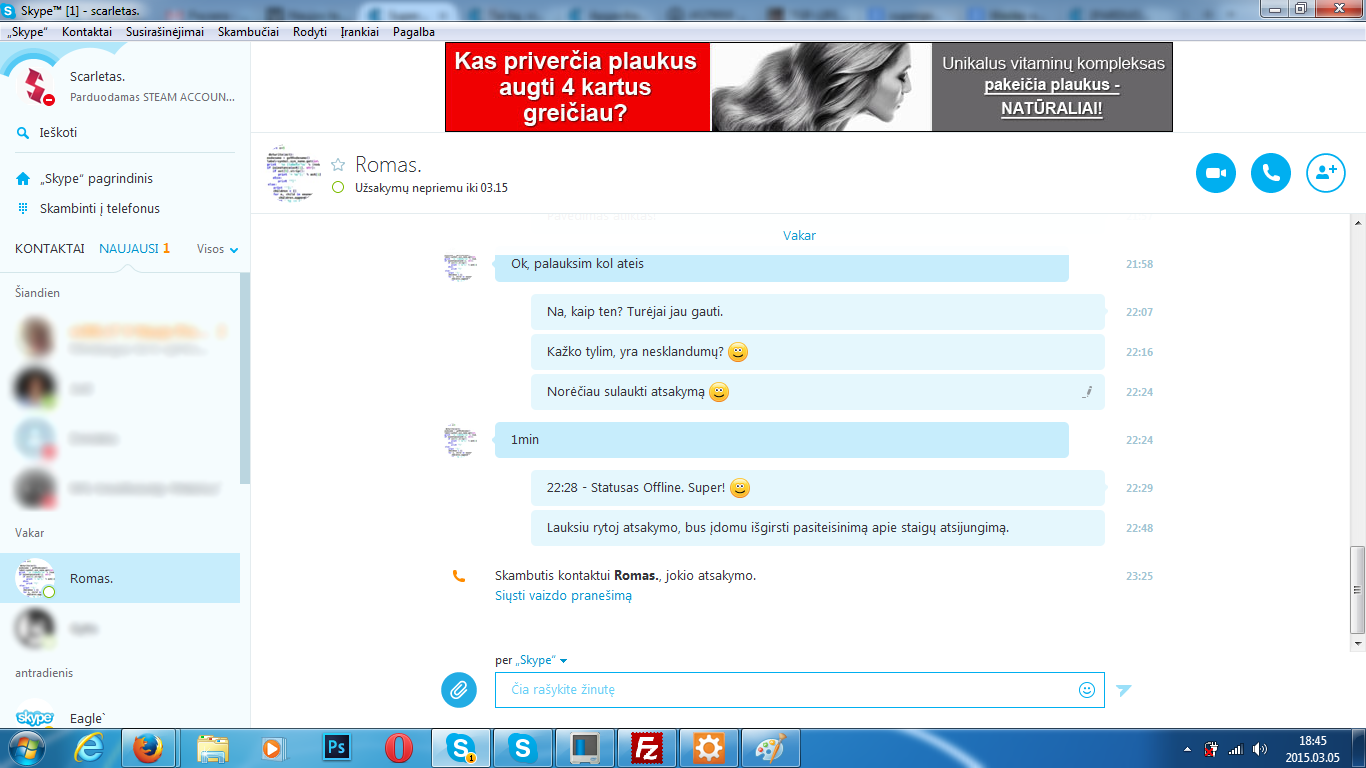Open Windows Explorer folder on taskbar
This screenshot has height=768, width=1366.
coord(213,747)
